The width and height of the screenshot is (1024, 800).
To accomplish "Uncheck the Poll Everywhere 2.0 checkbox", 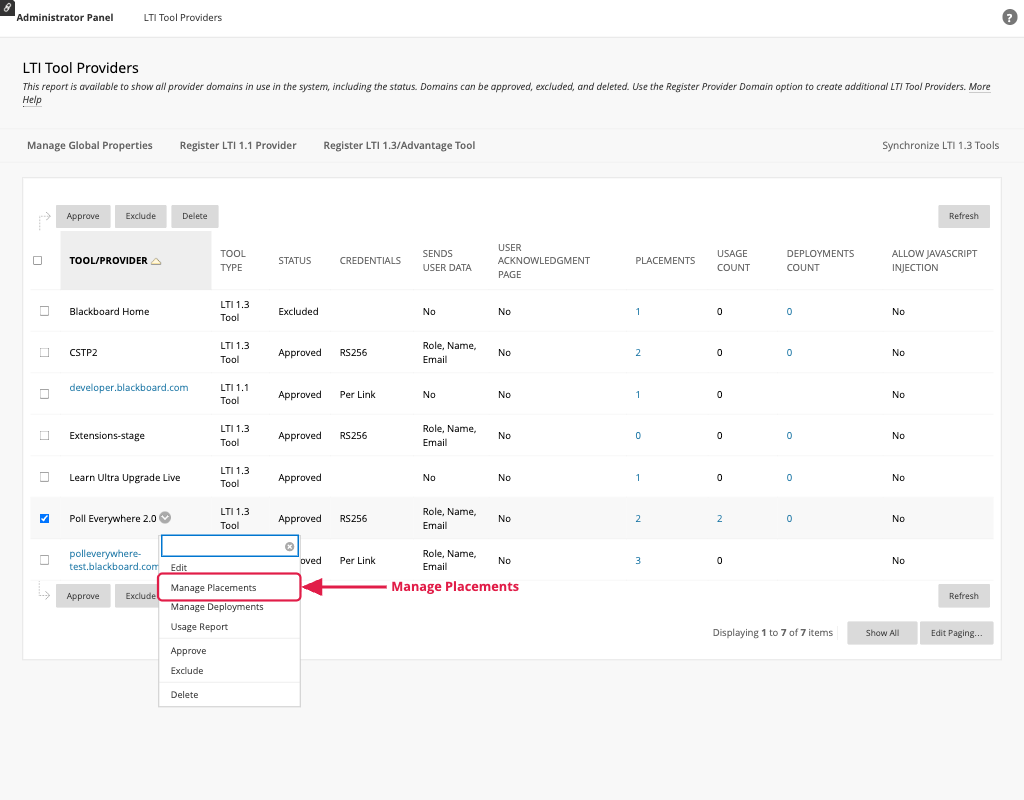I will (x=44, y=519).
